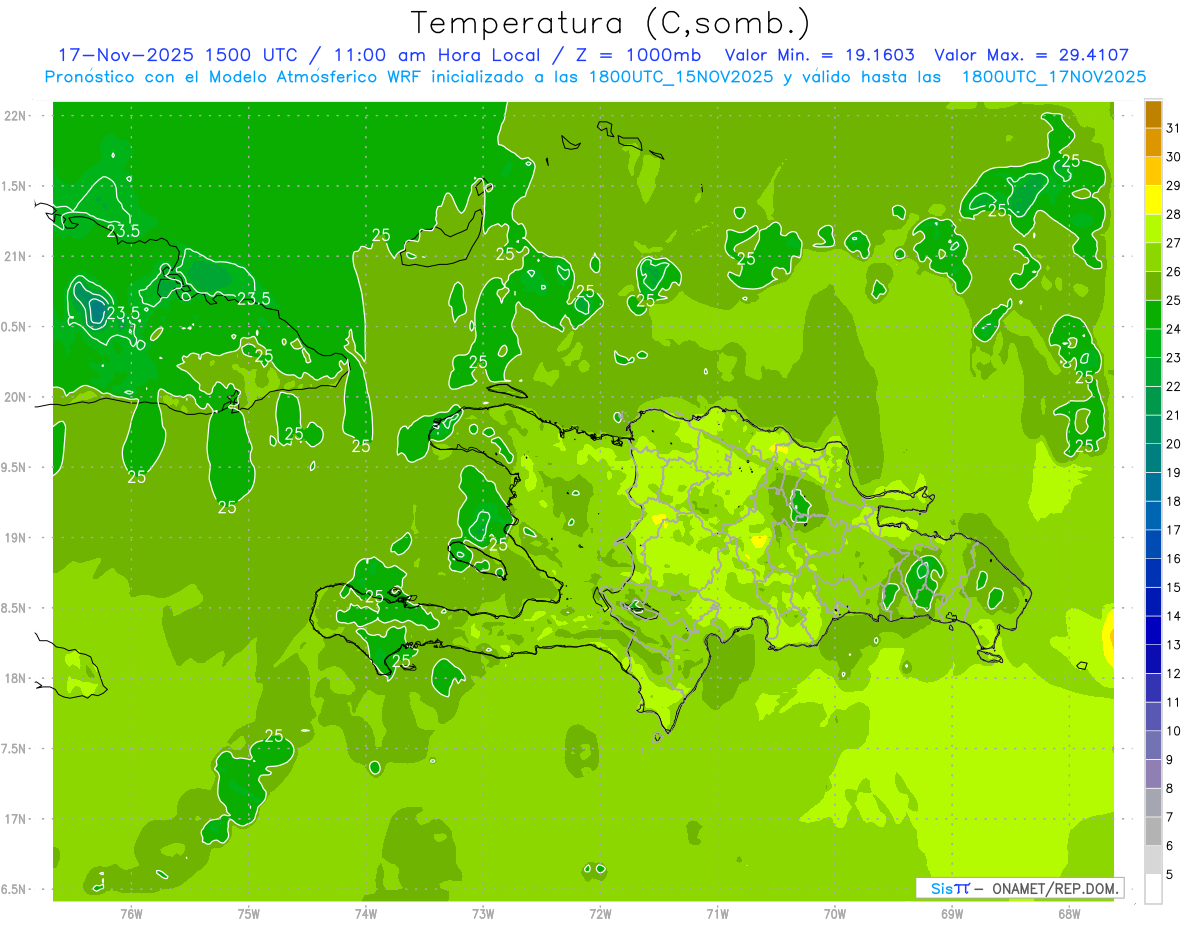Click legend value 20
Screen dimensions: 1200x927
pos(1173,444)
